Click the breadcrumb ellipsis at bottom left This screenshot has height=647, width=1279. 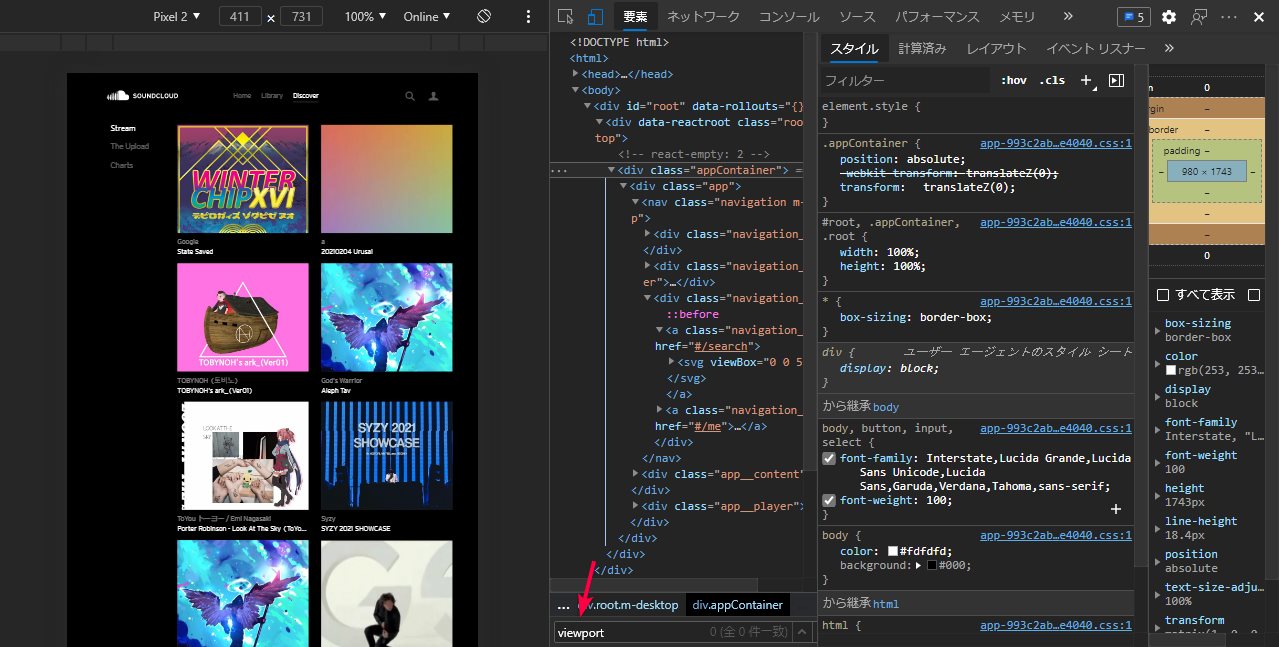point(563,605)
